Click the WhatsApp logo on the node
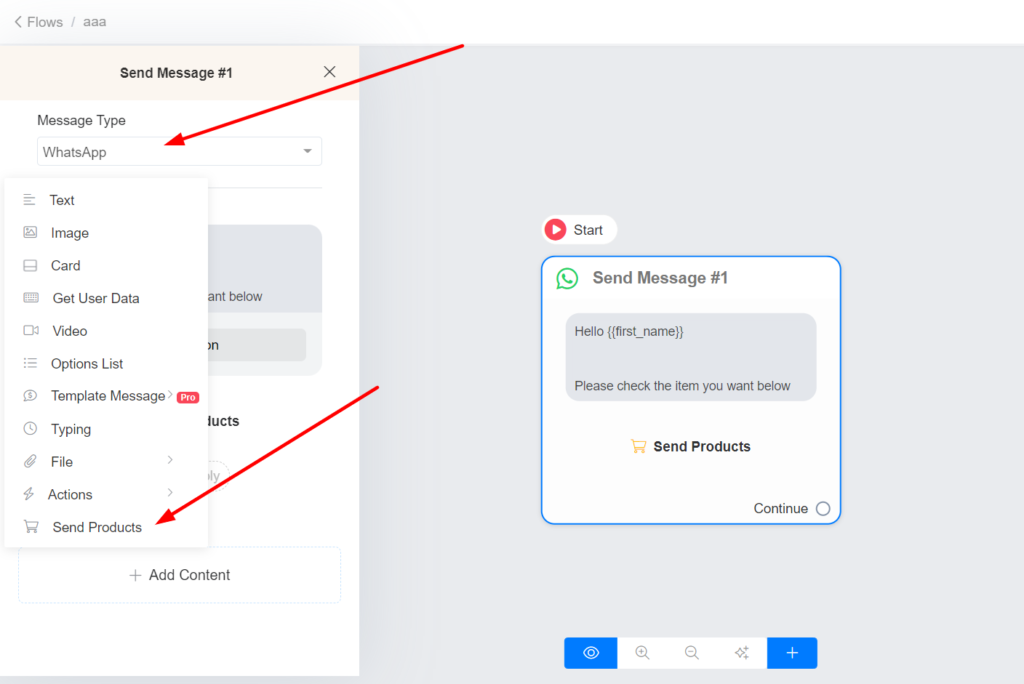The width and height of the screenshot is (1024, 684). coord(567,278)
